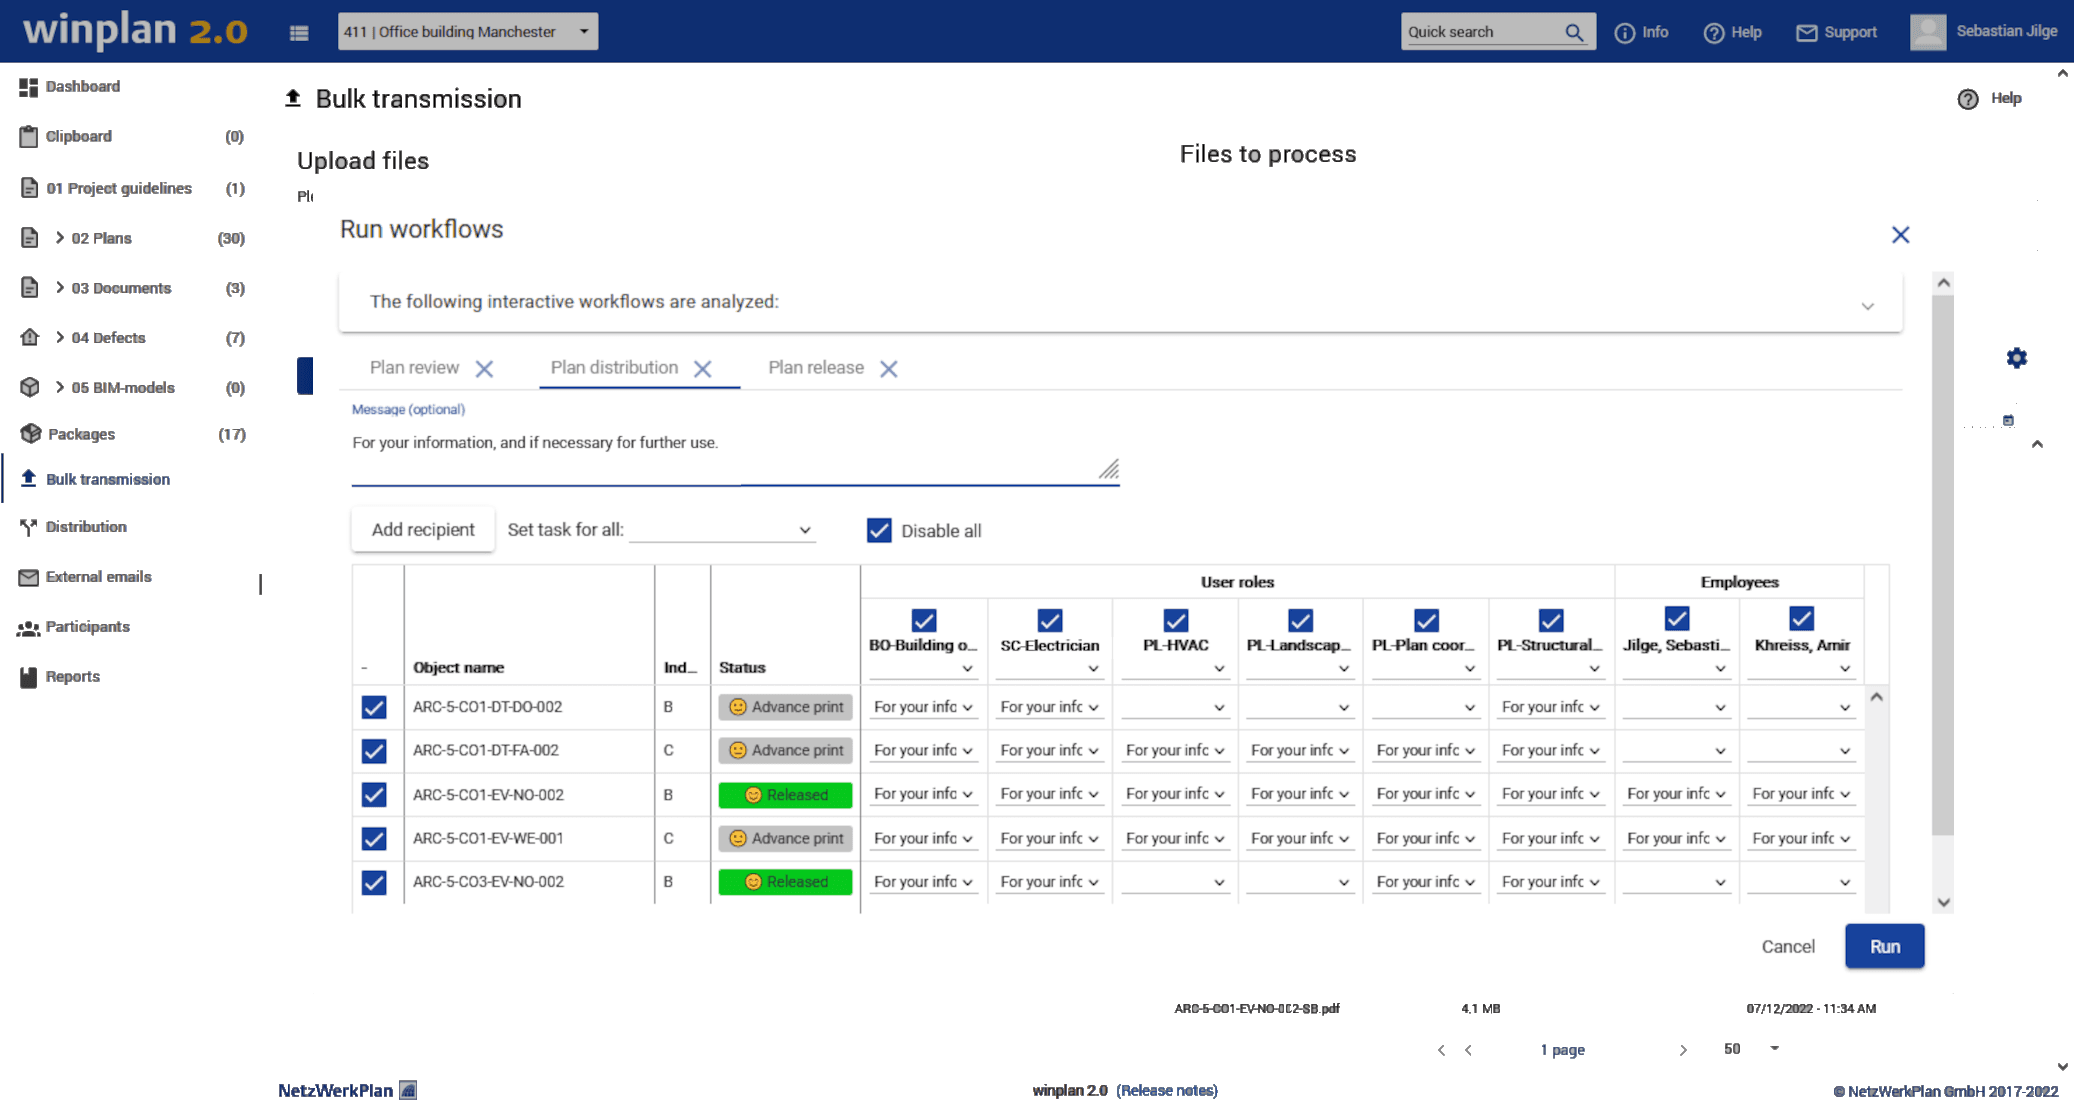Click the Add recipient button

click(423, 530)
